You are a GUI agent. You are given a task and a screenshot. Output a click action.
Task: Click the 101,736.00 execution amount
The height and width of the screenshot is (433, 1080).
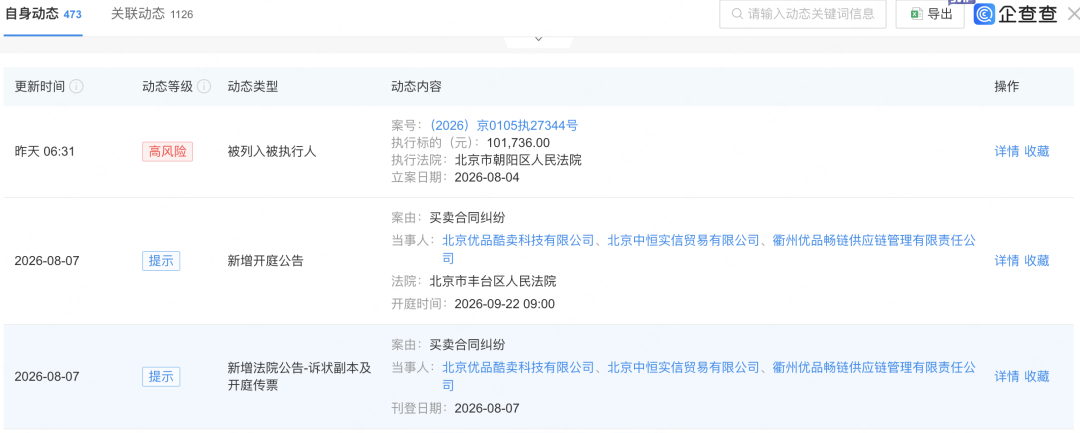pos(518,142)
